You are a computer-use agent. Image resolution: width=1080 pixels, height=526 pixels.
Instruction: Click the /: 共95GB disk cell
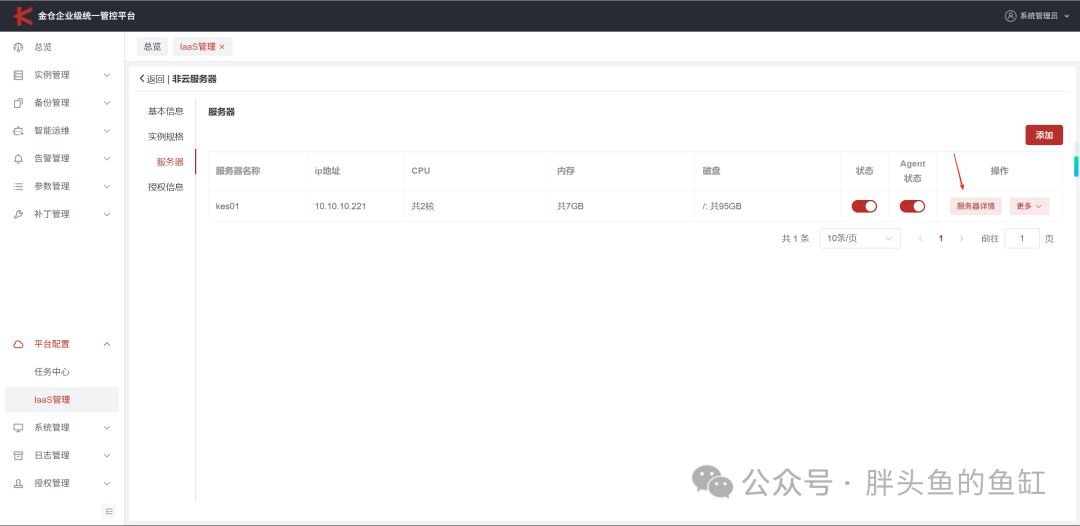[767, 207]
